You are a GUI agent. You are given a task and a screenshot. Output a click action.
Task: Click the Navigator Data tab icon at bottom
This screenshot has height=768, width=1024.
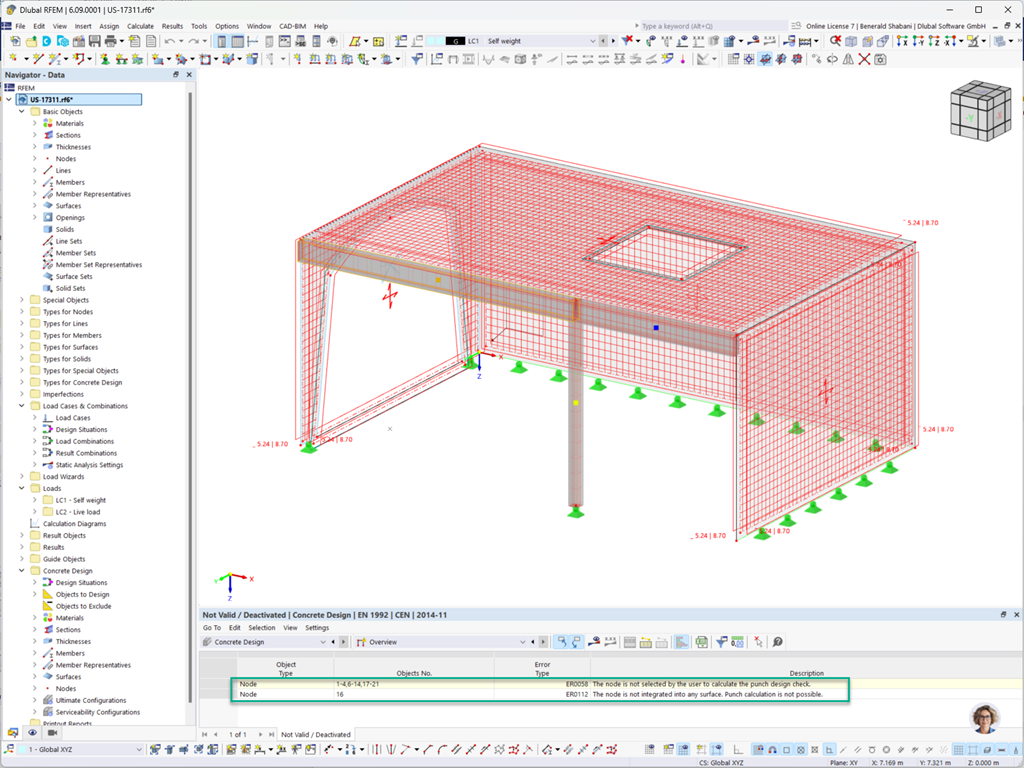12,733
